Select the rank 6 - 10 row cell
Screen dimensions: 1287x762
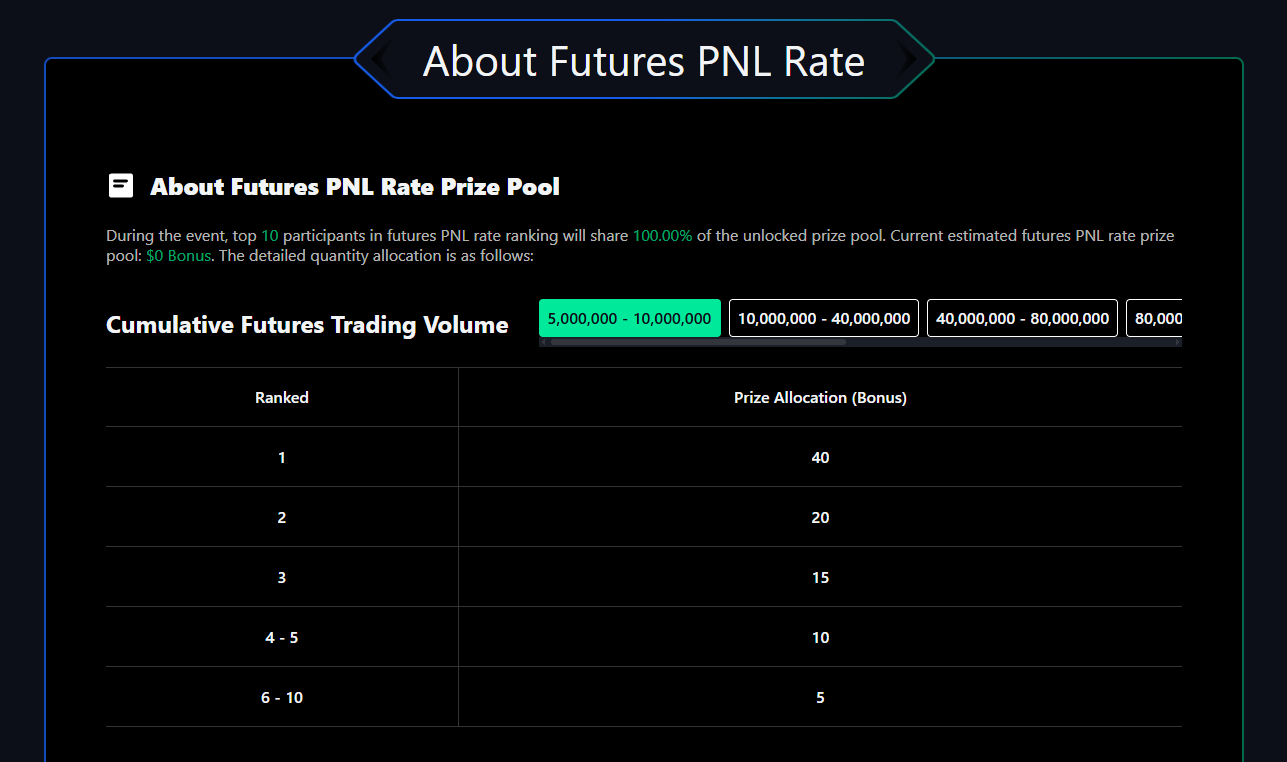pos(282,697)
